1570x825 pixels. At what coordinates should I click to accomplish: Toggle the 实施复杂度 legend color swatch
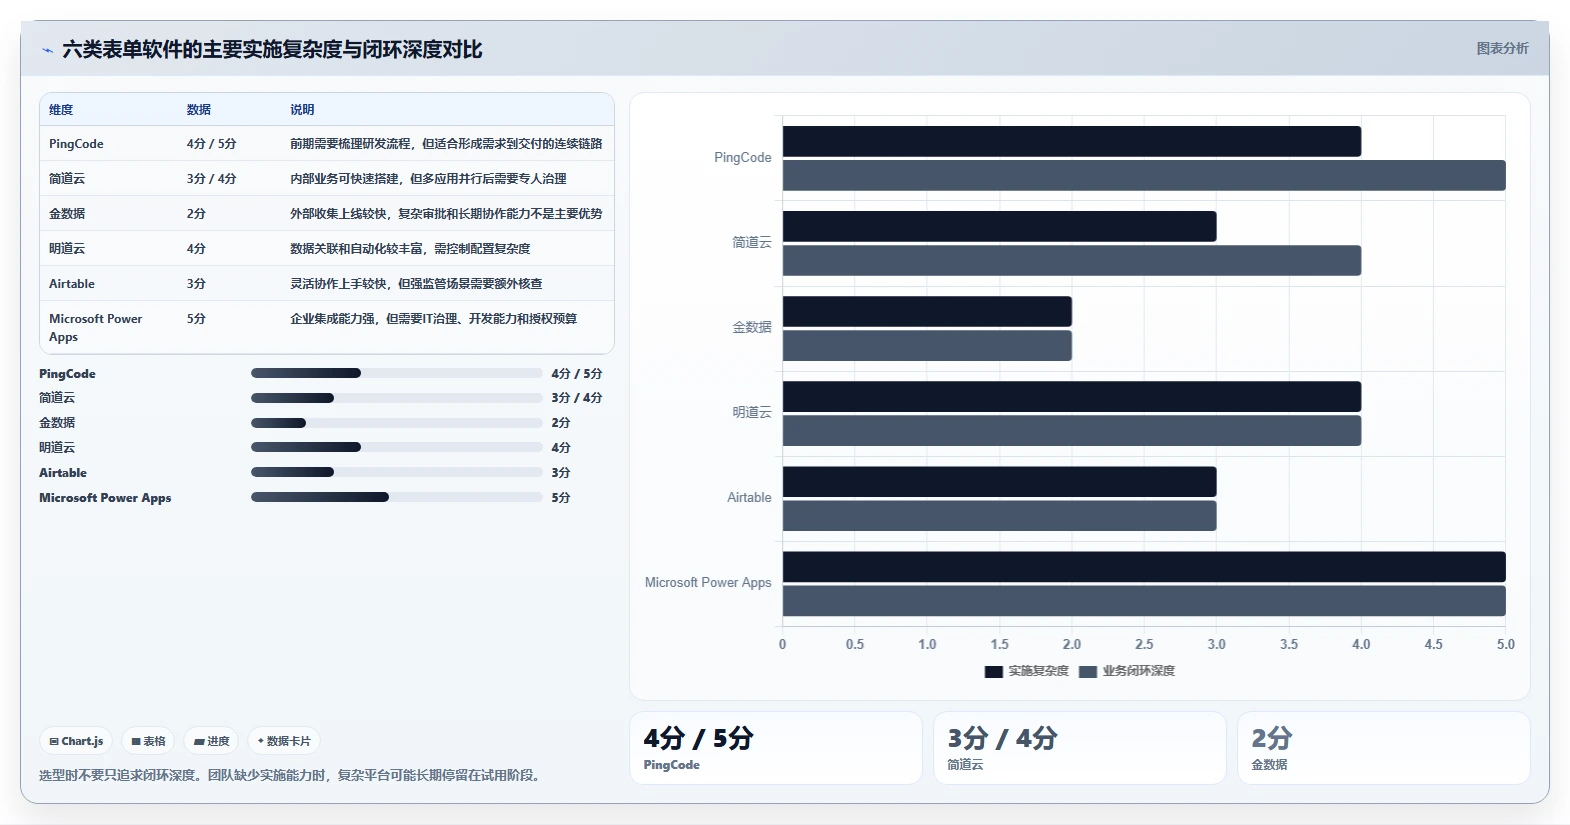pos(993,671)
